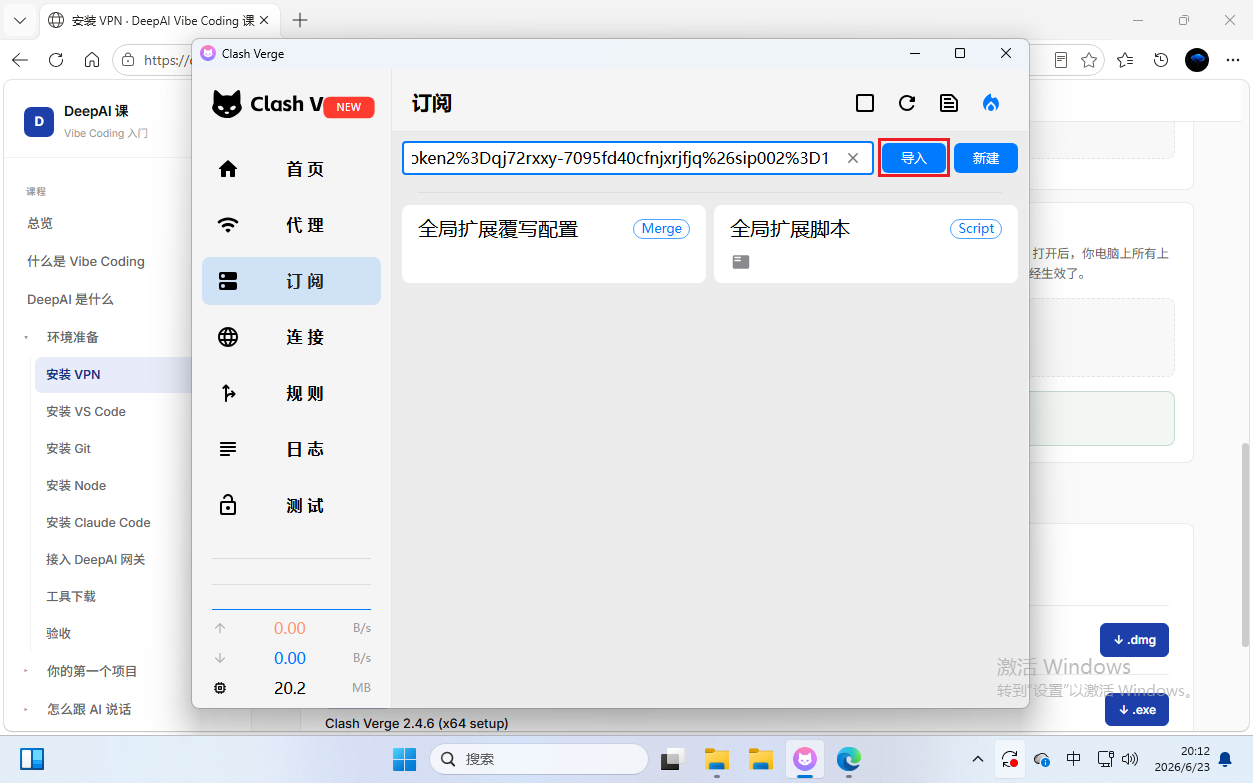Select 安装 Git lesson
This screenshot has width=1253, height=783.
[x=68, y=448]
